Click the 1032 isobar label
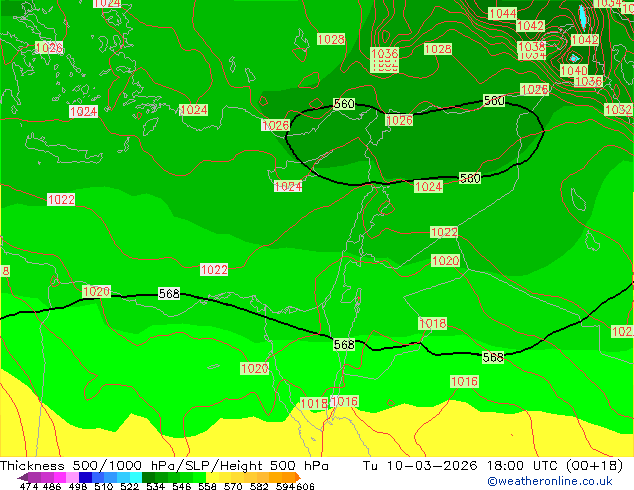 [x=618, y=109]
